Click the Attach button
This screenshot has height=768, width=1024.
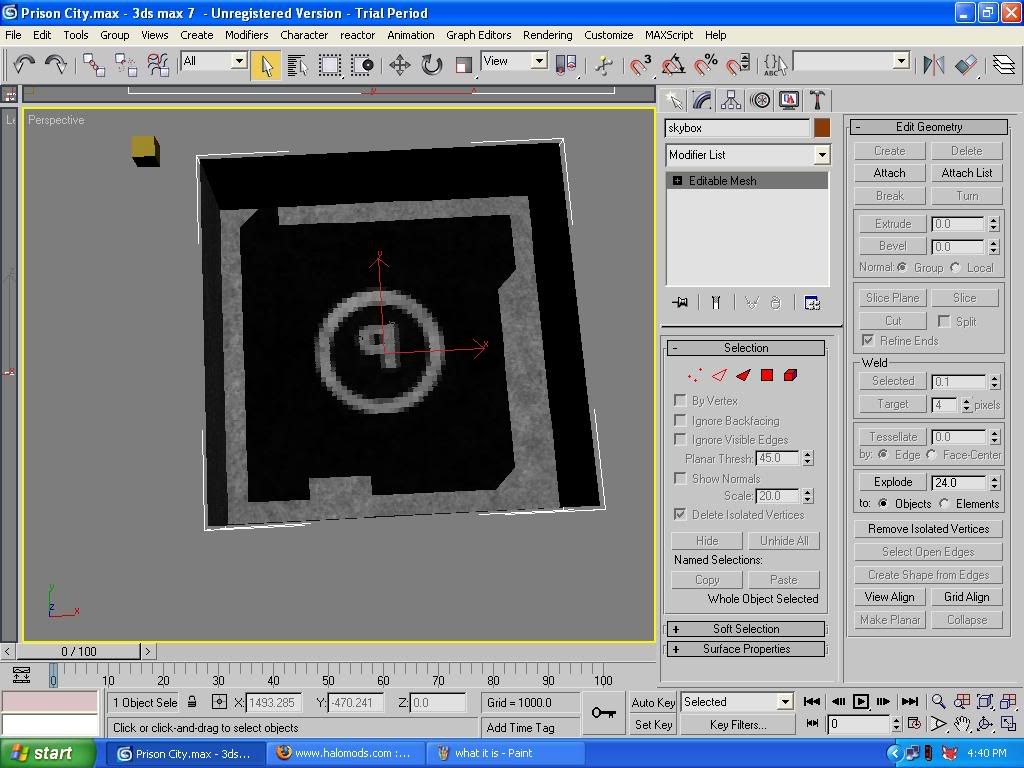[x=889, y=173]
